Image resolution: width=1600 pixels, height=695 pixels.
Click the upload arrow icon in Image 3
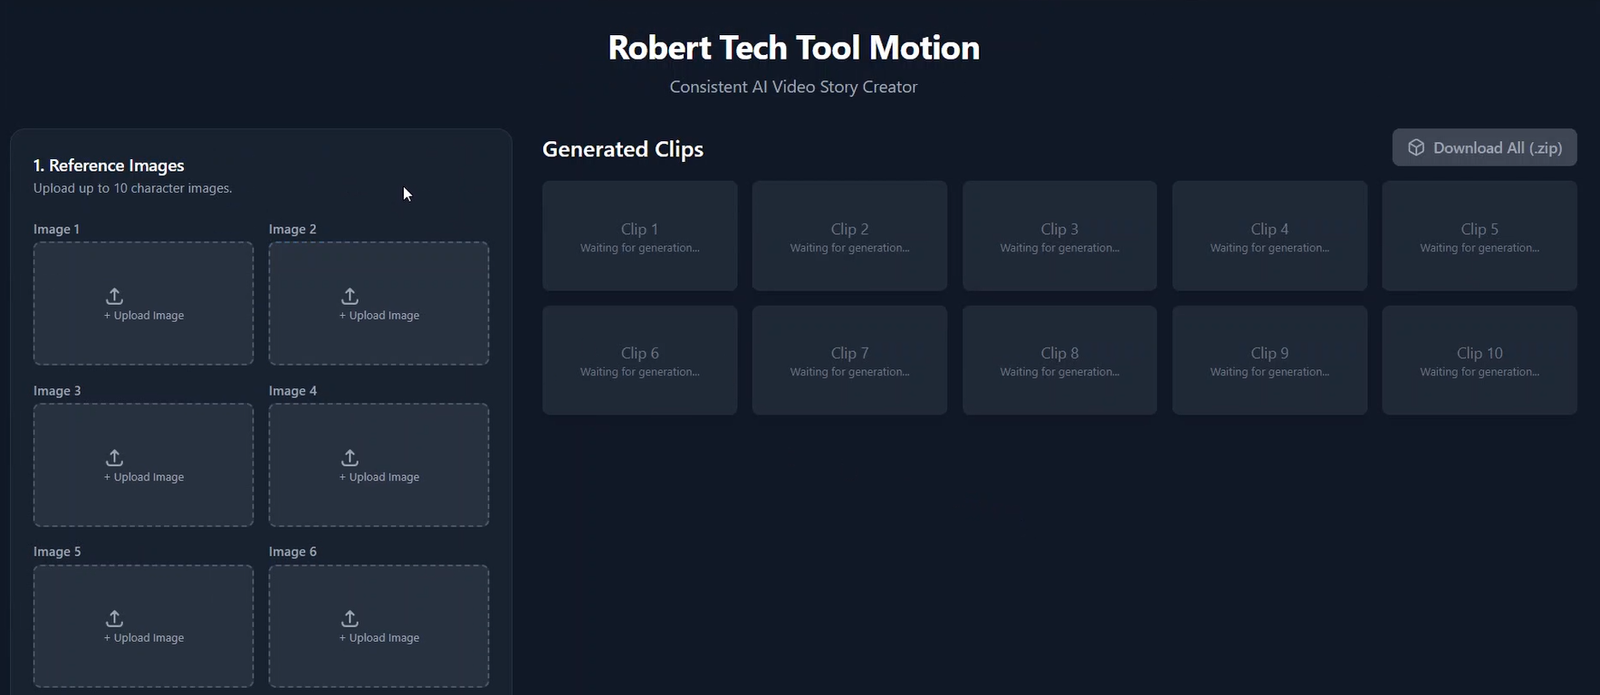pyautogui.click(x=115, y=457)
